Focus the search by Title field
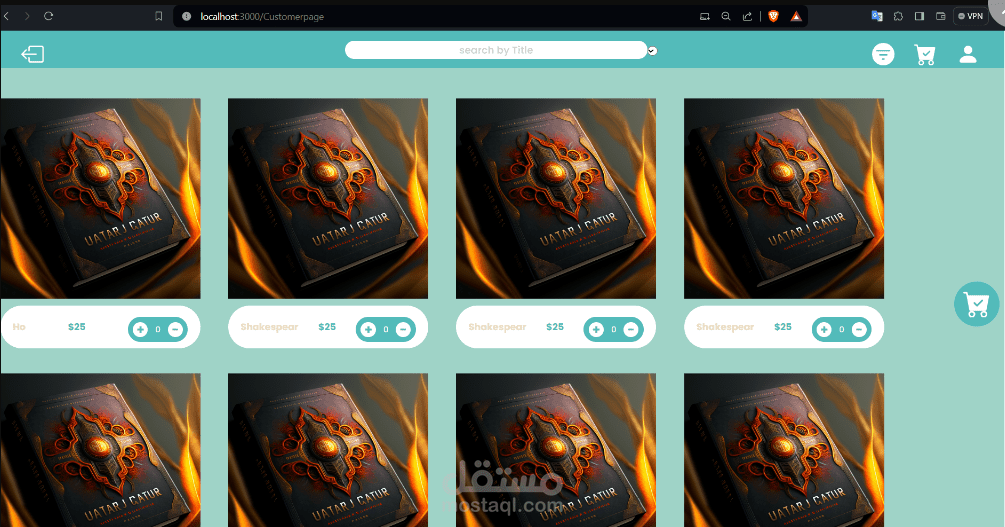The image size is (1005, 527). click(x=496, y=50)
